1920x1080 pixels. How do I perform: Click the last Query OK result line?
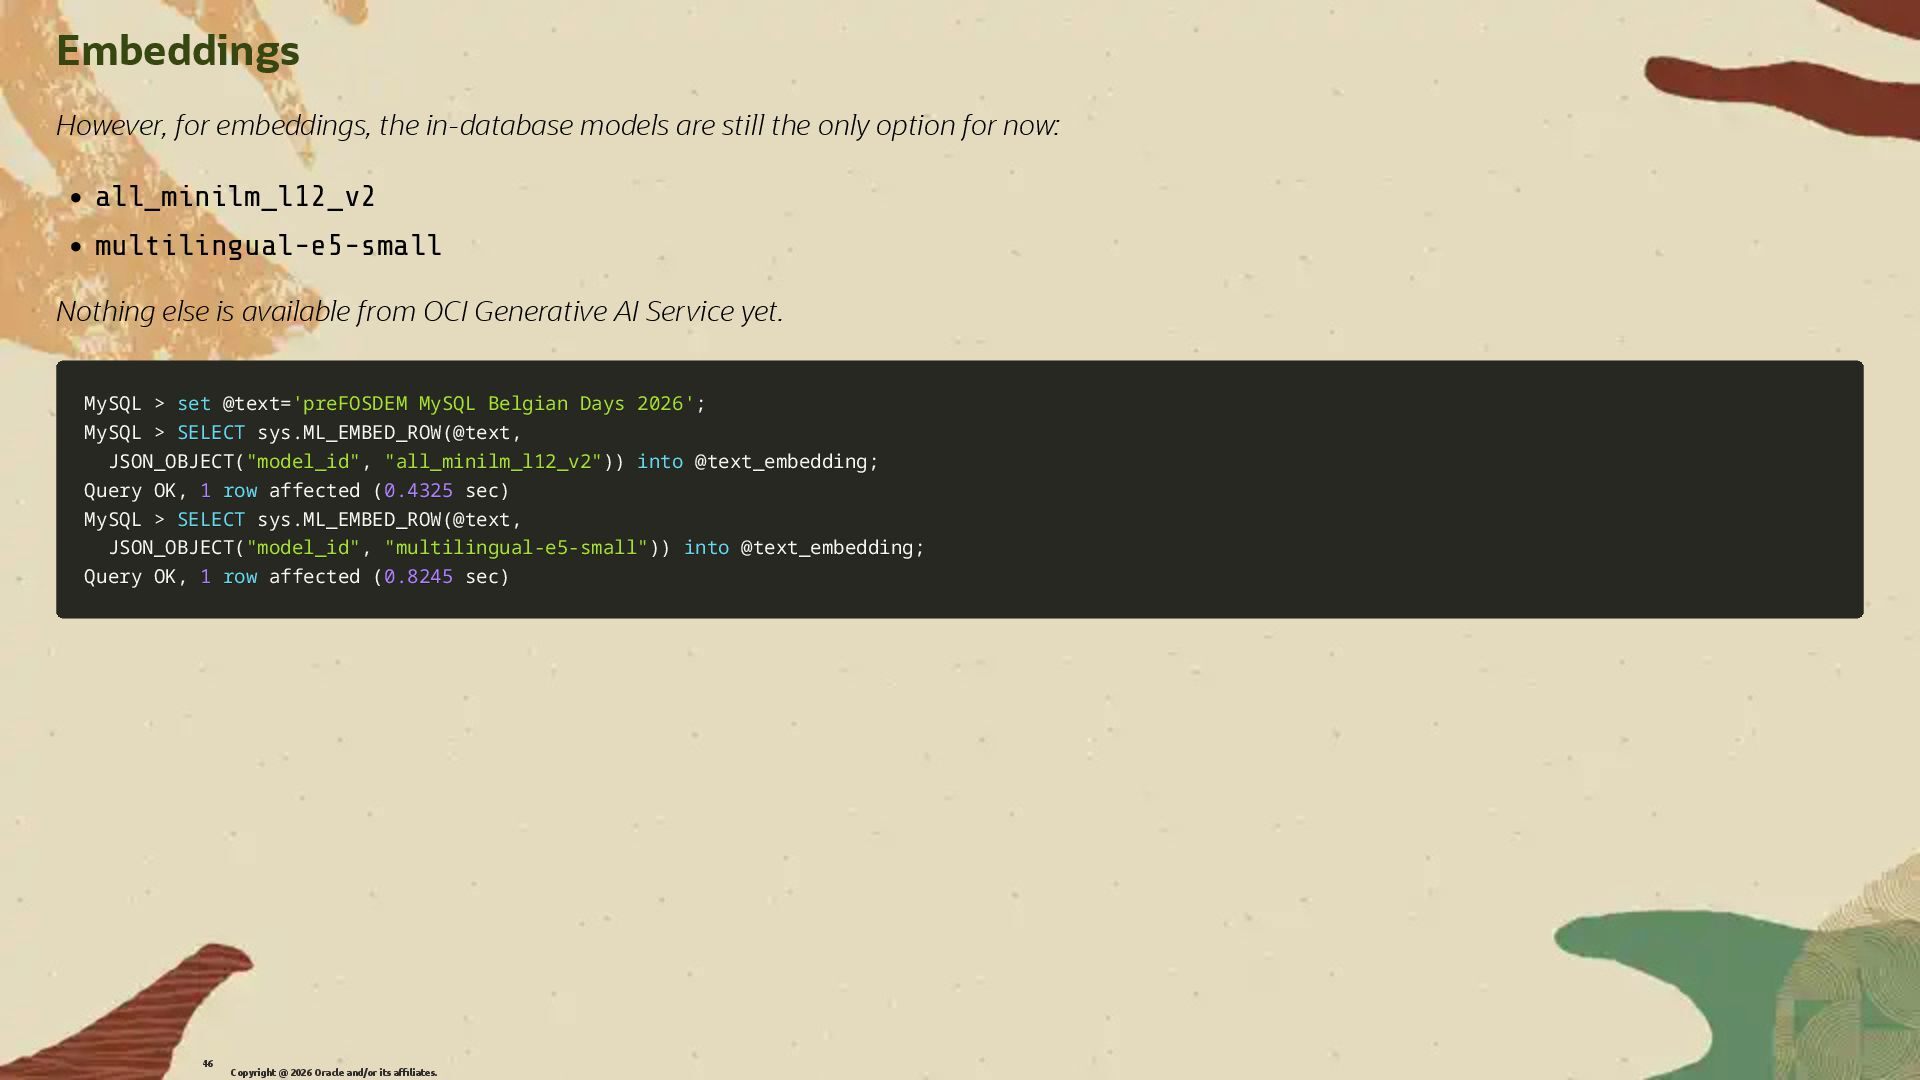(296, 577)
